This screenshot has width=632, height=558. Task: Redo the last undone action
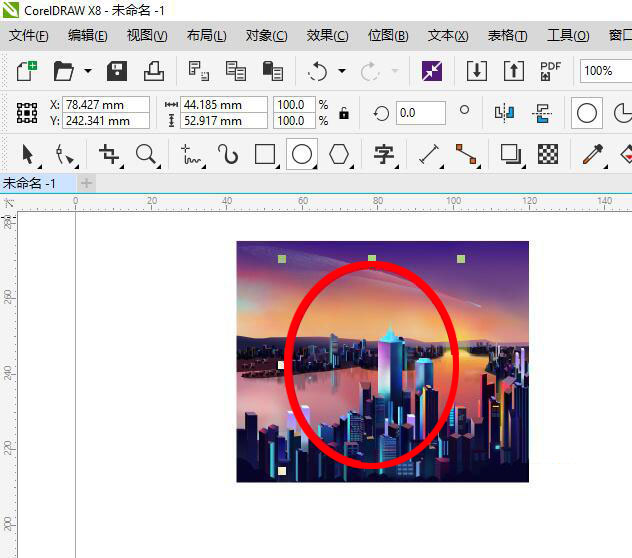(370, 71)
